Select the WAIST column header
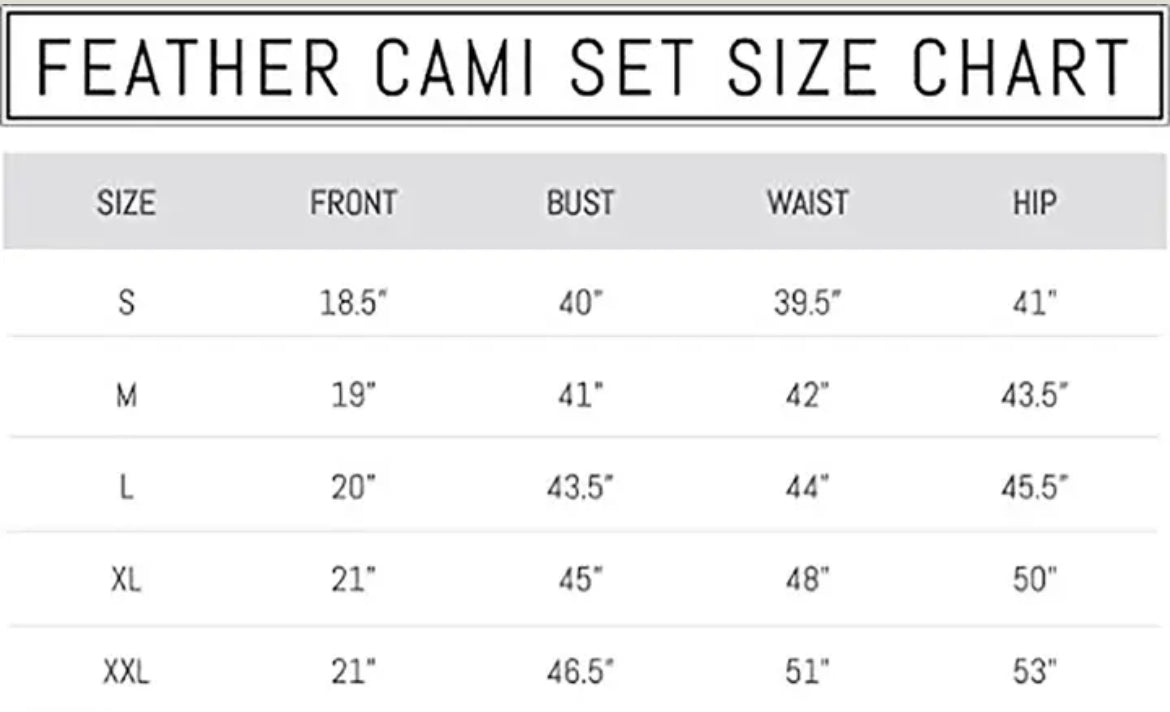This screenshot has width=1170, height=712. coord(807,203)
